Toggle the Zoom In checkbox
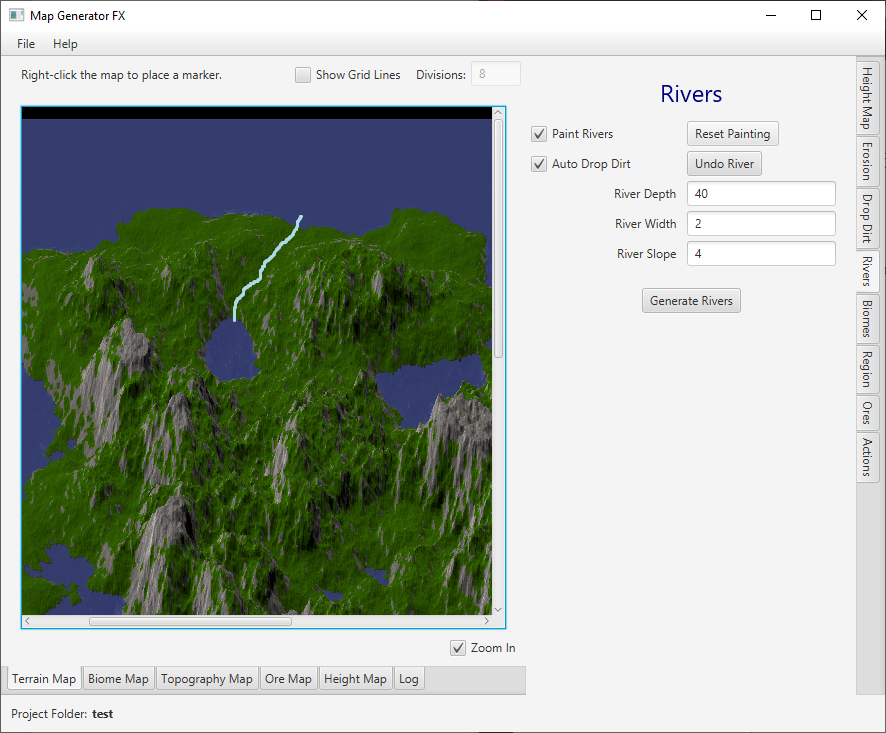The width and height of the screenshot is (886, 733). coord(458,648)
